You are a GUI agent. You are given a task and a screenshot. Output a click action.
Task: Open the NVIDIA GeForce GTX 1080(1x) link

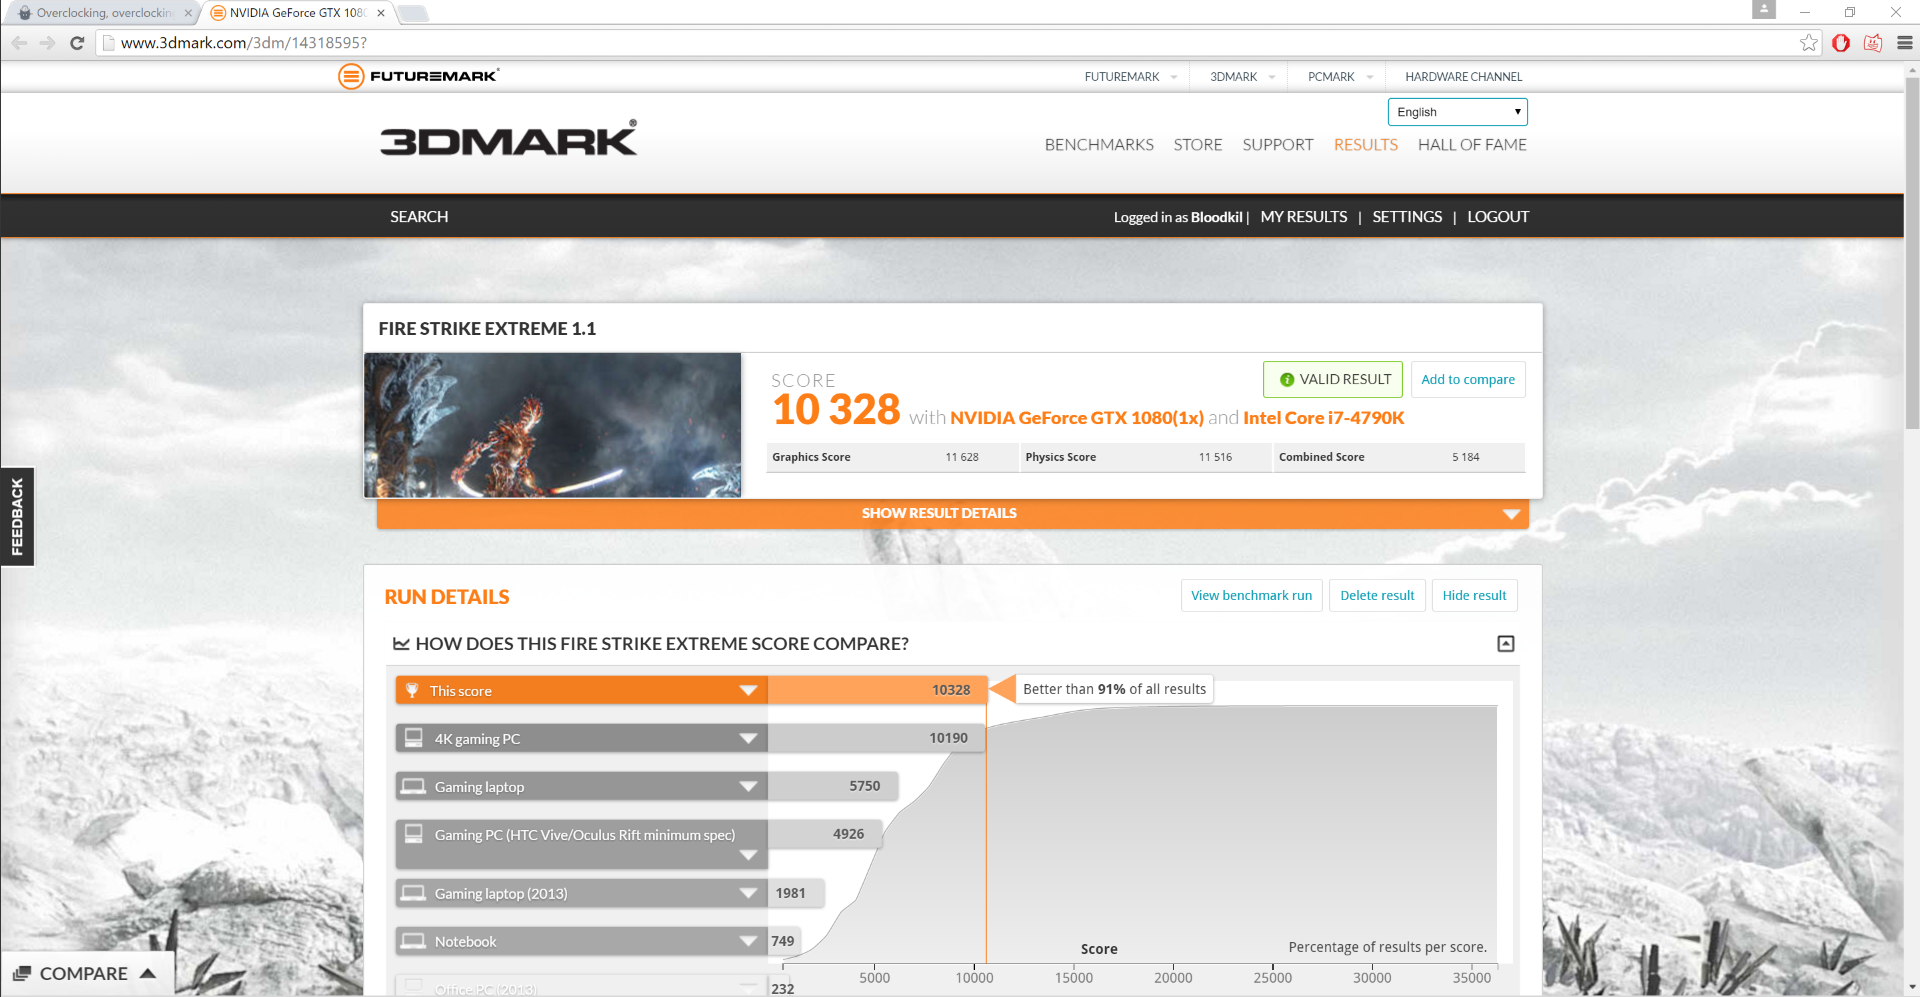(x=1077, y=418)
